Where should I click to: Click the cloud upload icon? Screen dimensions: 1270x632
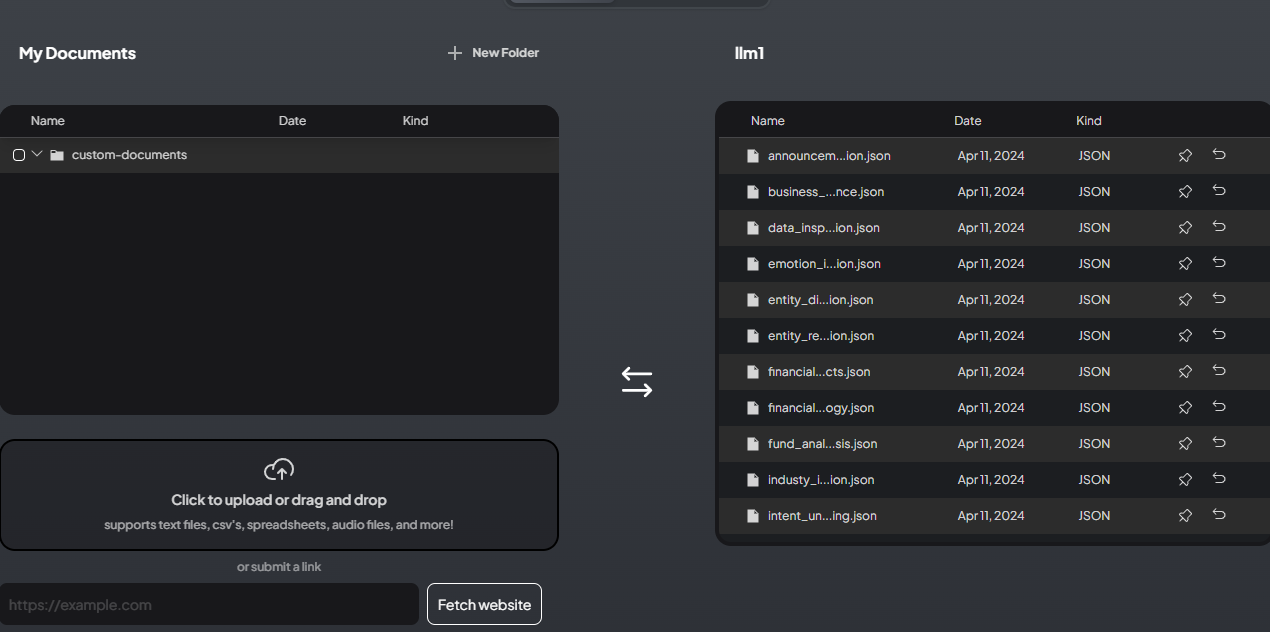tap(279, 469)
